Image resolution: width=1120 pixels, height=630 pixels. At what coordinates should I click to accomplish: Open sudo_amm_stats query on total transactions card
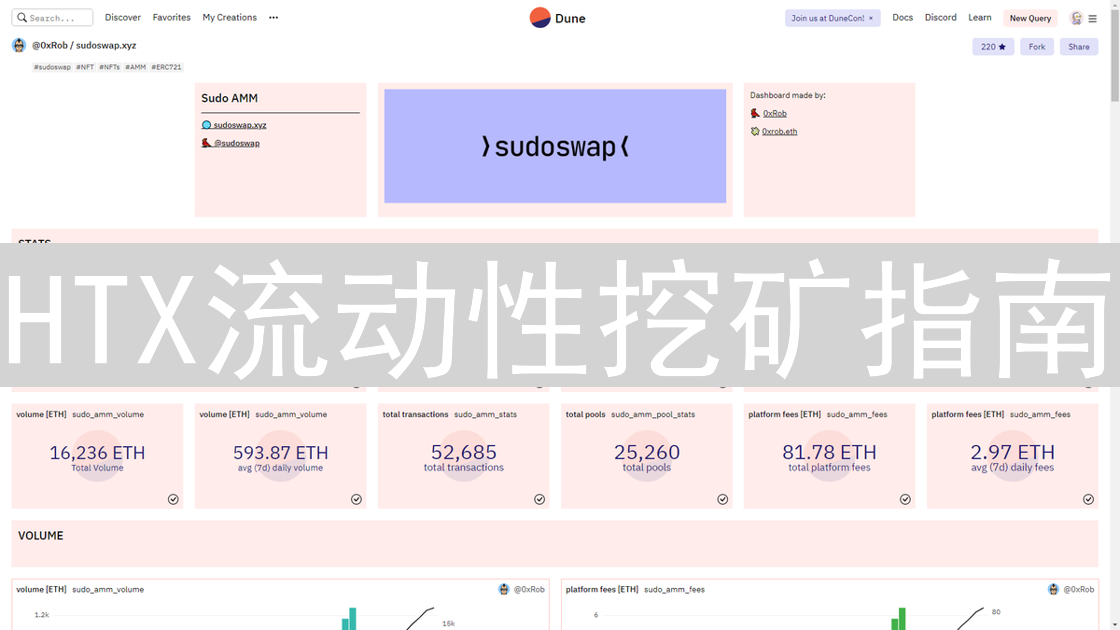coord(486,414)
